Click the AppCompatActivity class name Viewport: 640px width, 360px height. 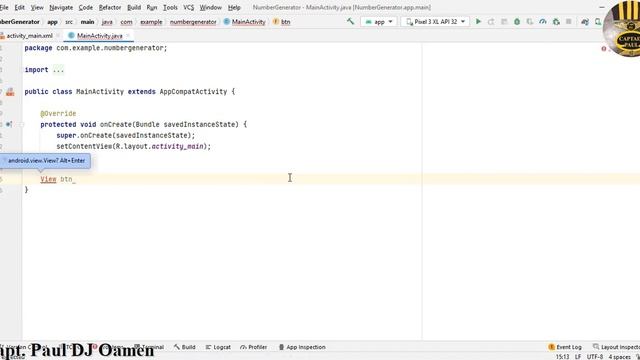(193, 91)
